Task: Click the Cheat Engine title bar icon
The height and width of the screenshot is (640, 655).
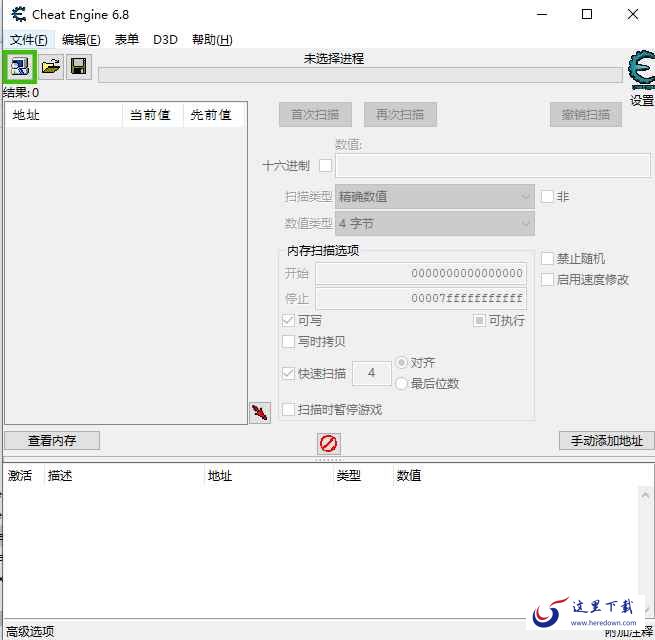Action: (x=18, y=15)
